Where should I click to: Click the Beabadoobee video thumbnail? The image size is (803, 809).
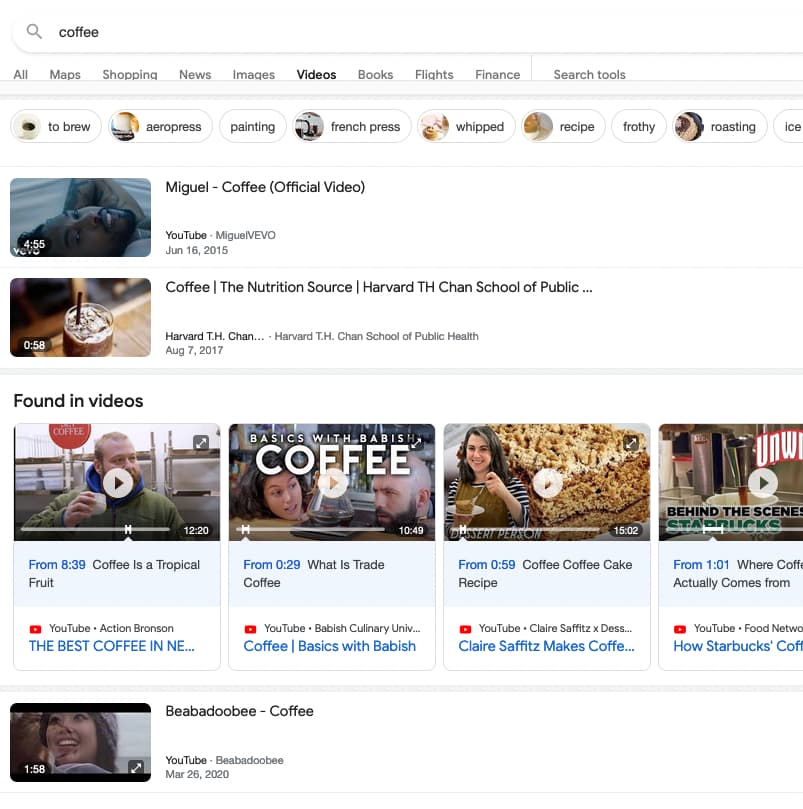(x=81, y=742)
